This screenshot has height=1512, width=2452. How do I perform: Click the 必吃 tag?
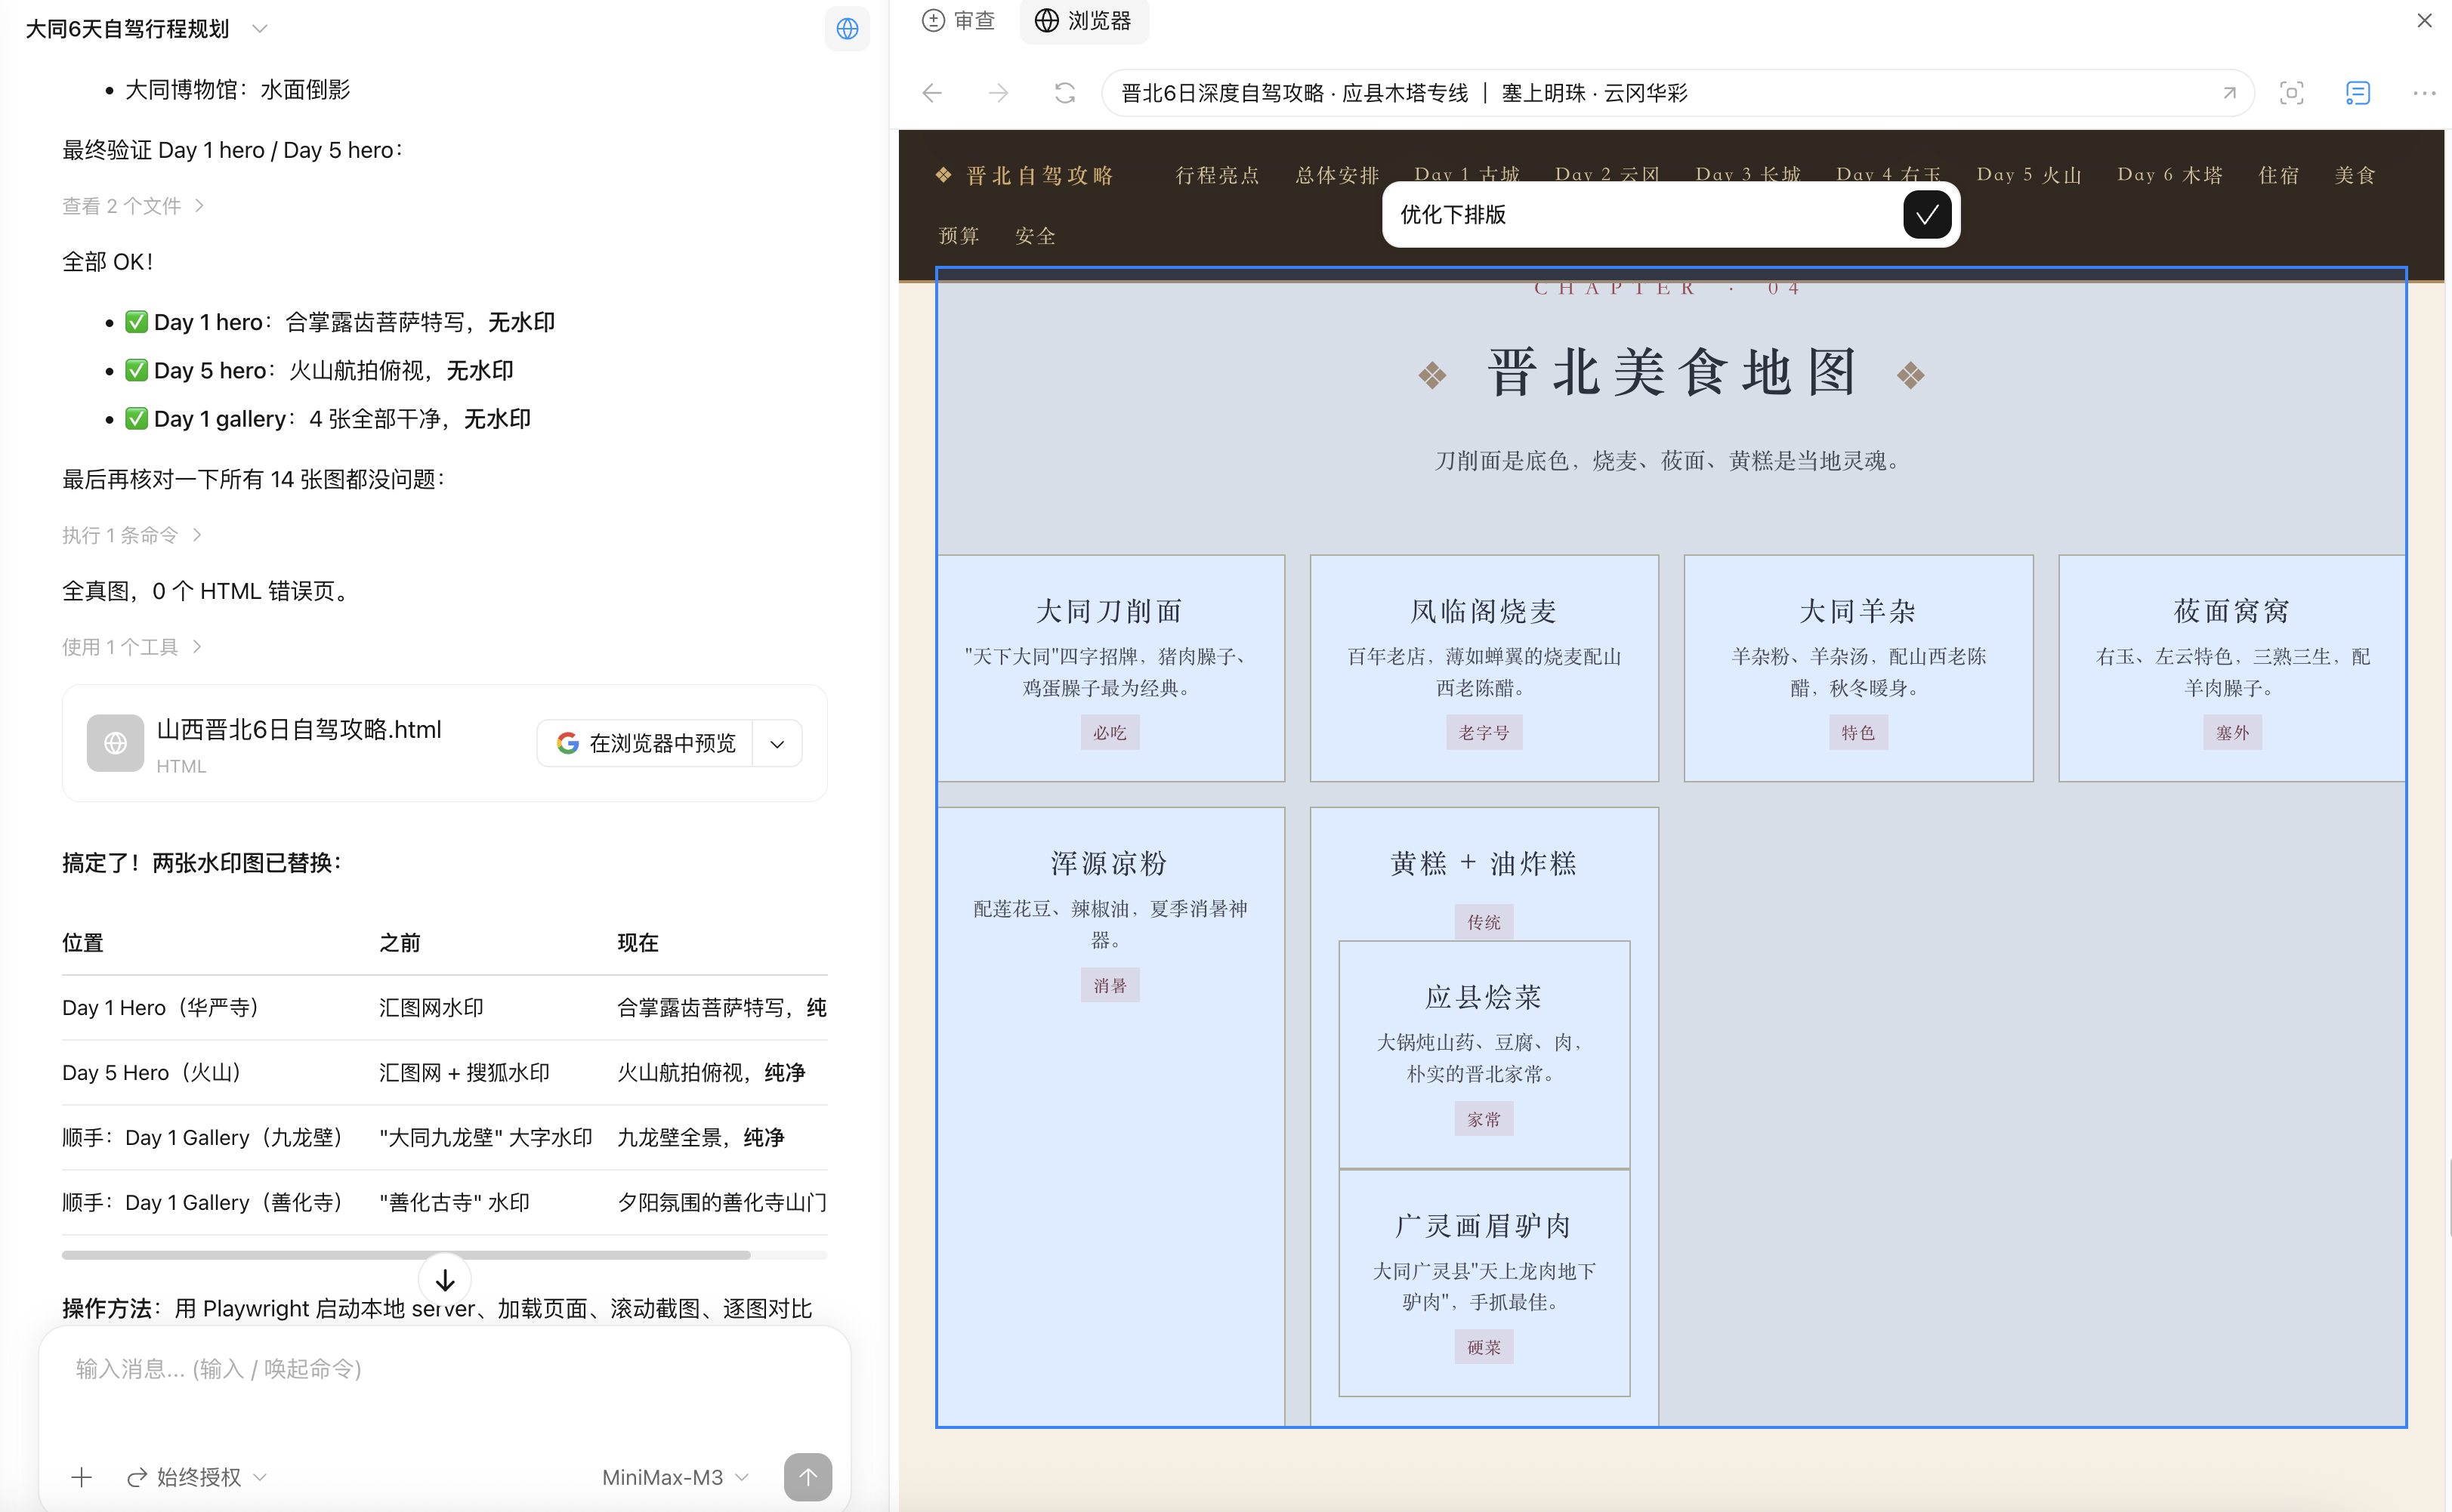[x=1110, y=732]
